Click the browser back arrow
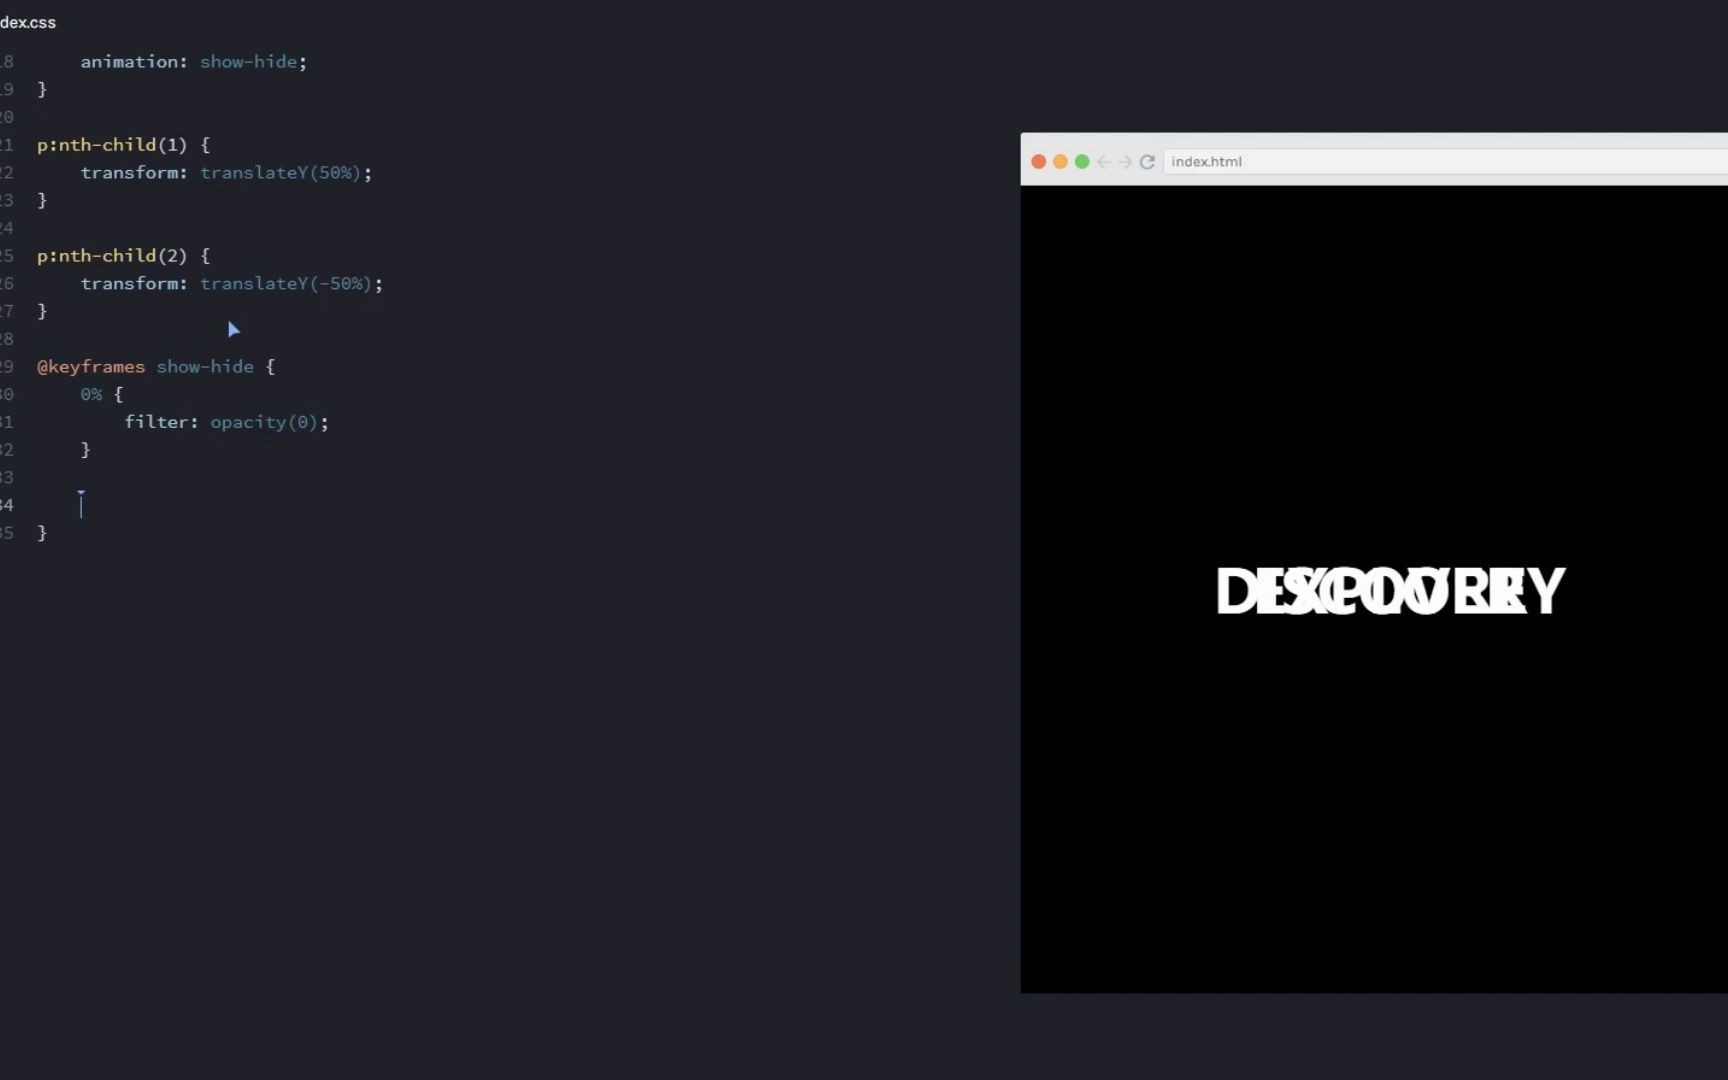 1104,162
